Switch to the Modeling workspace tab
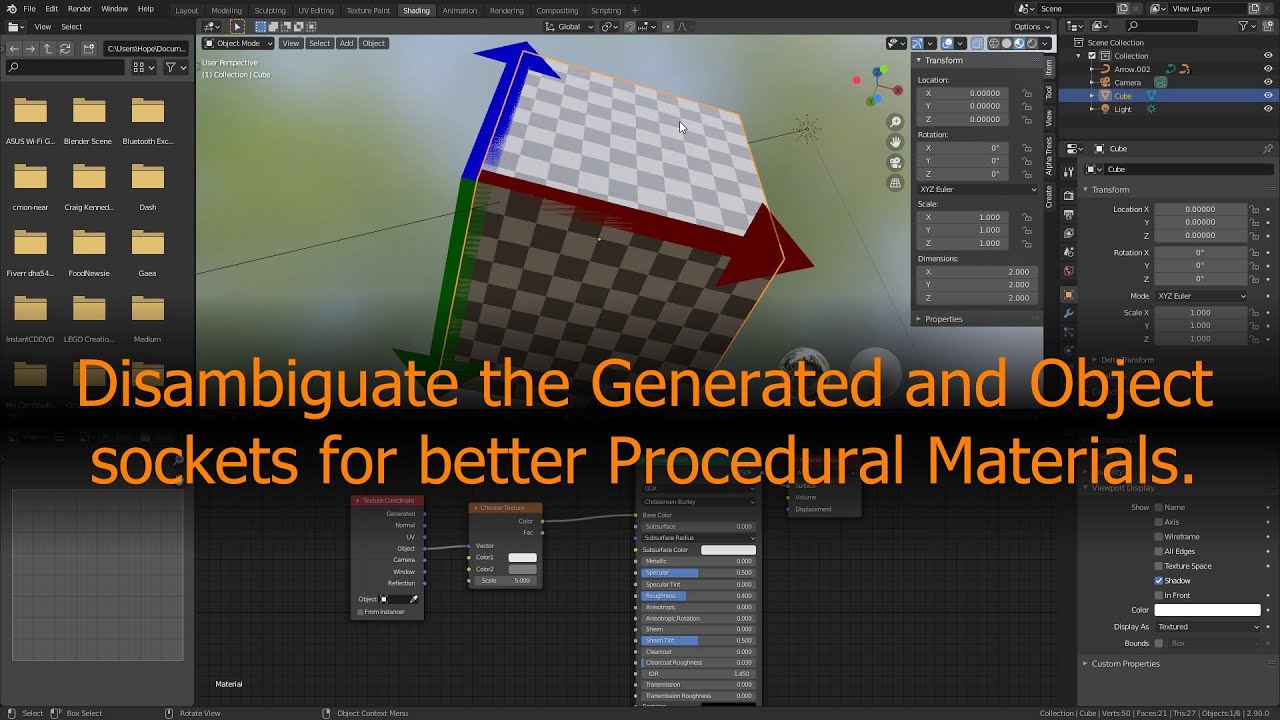1280x720 pixels. coord(227,10)
